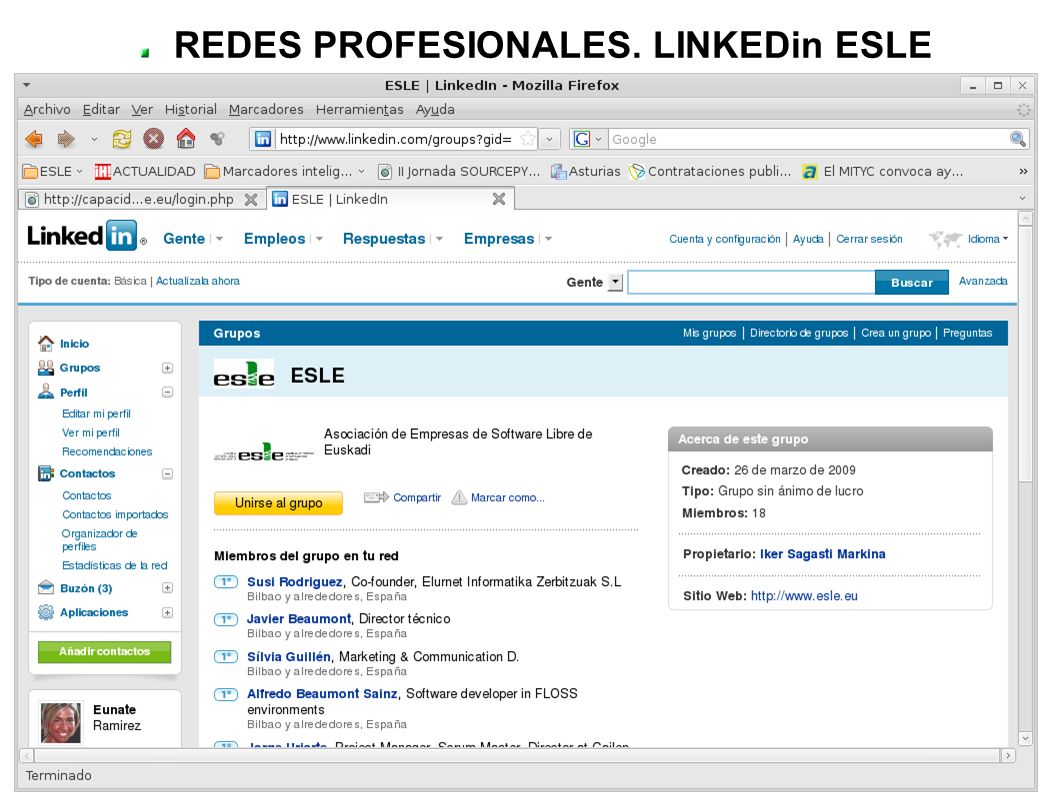This screenshot has height=793, width=1058.
Task: Click the horizontal scrollbar at page bottom
Action: 518,755
